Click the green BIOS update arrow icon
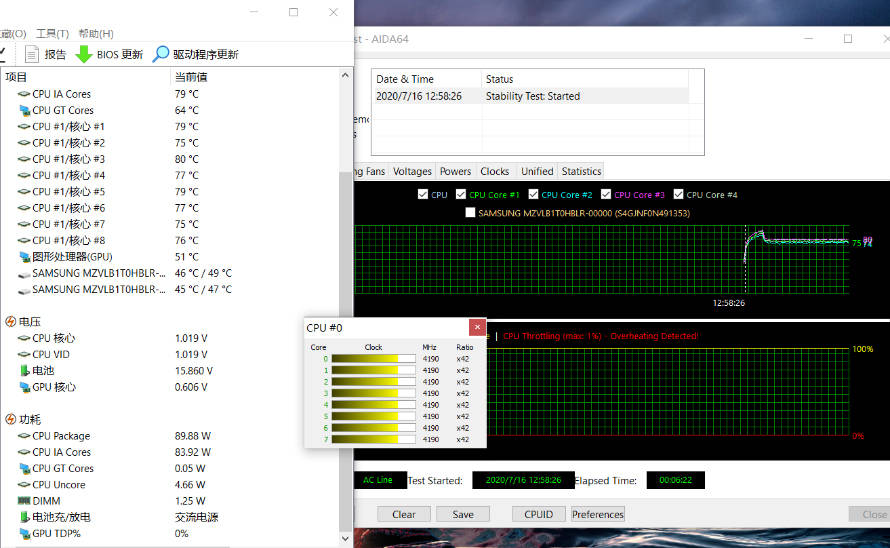The image size is (890, 548). (84, 54)
